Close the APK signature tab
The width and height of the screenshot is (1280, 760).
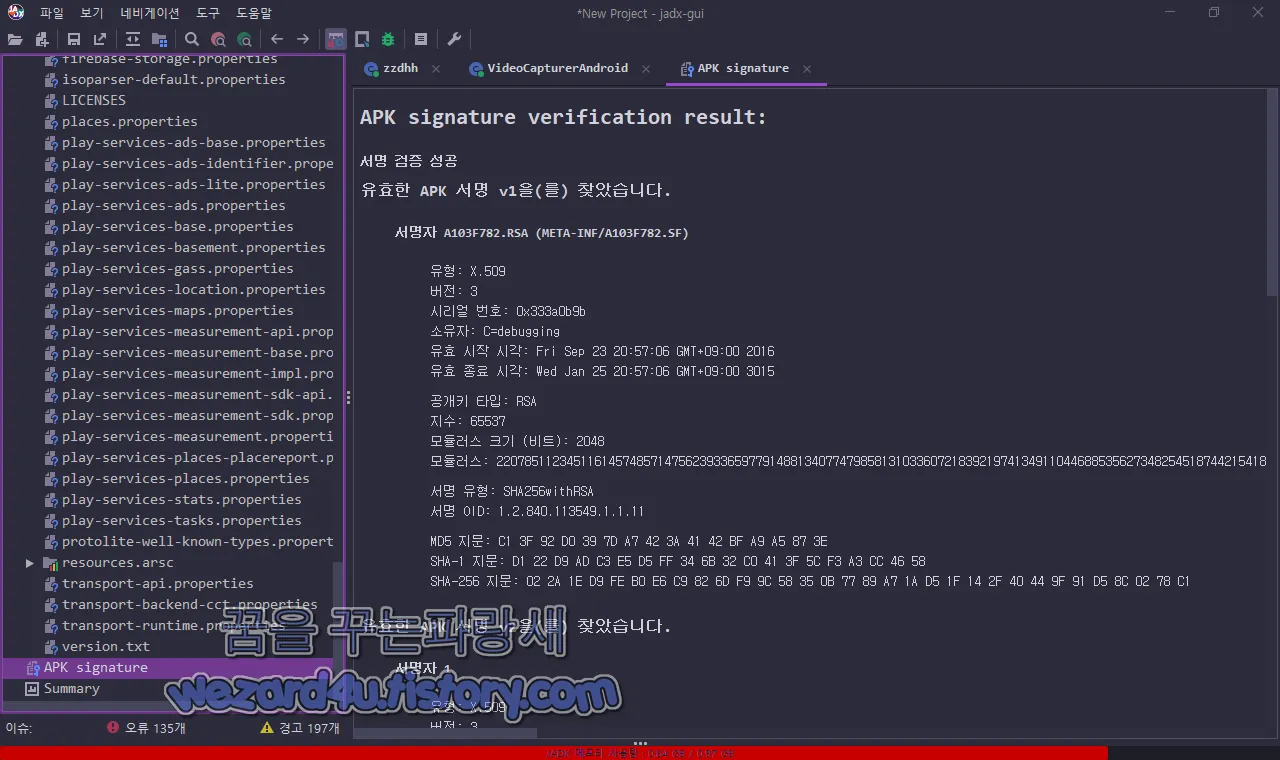[x=807, y=69]
